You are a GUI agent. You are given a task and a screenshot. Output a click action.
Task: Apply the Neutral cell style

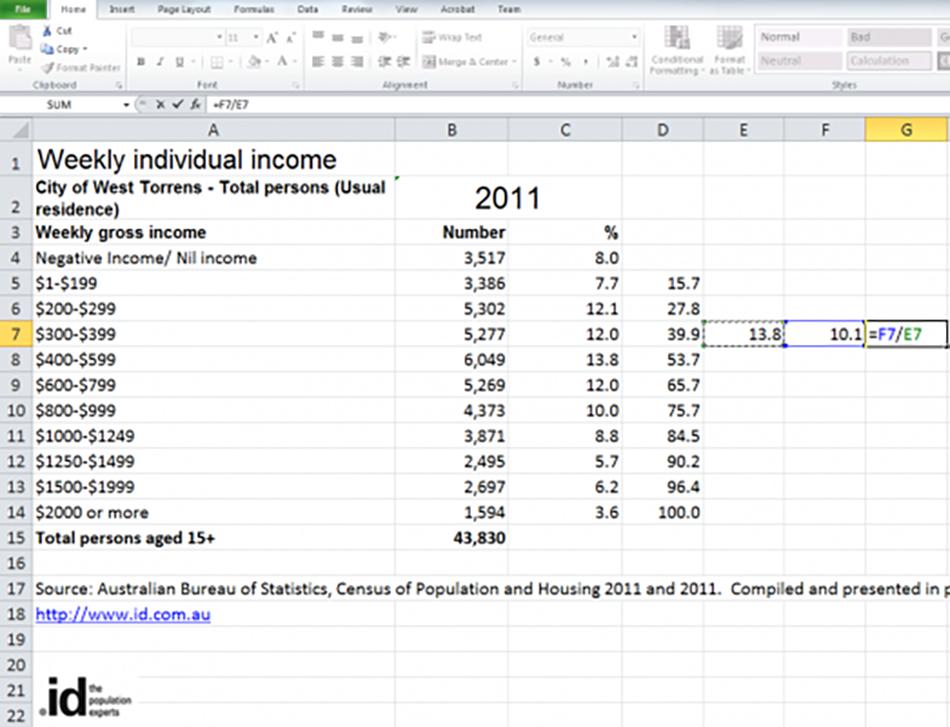coord(799,61)
